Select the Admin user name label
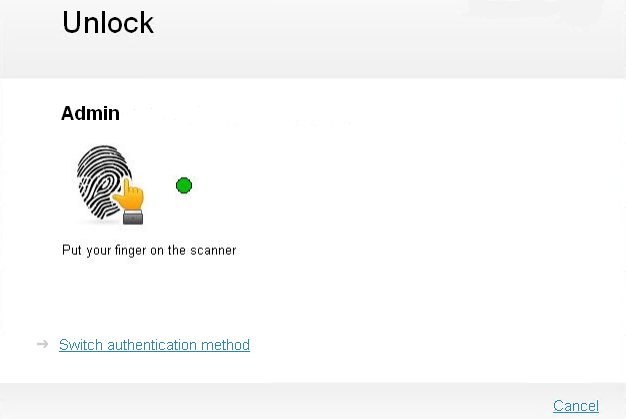Screen dimensions: 626x419 [x=90, y=113]
